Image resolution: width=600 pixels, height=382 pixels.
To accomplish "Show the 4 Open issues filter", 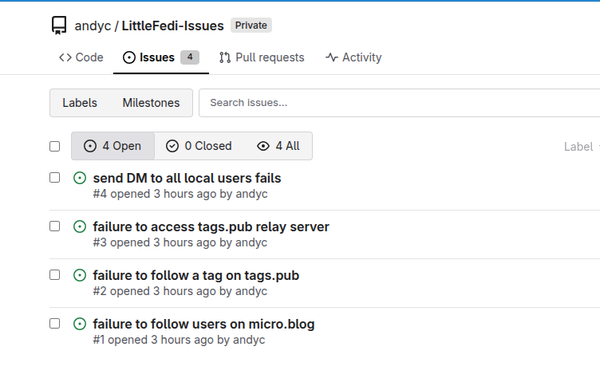I will (113, 146).
